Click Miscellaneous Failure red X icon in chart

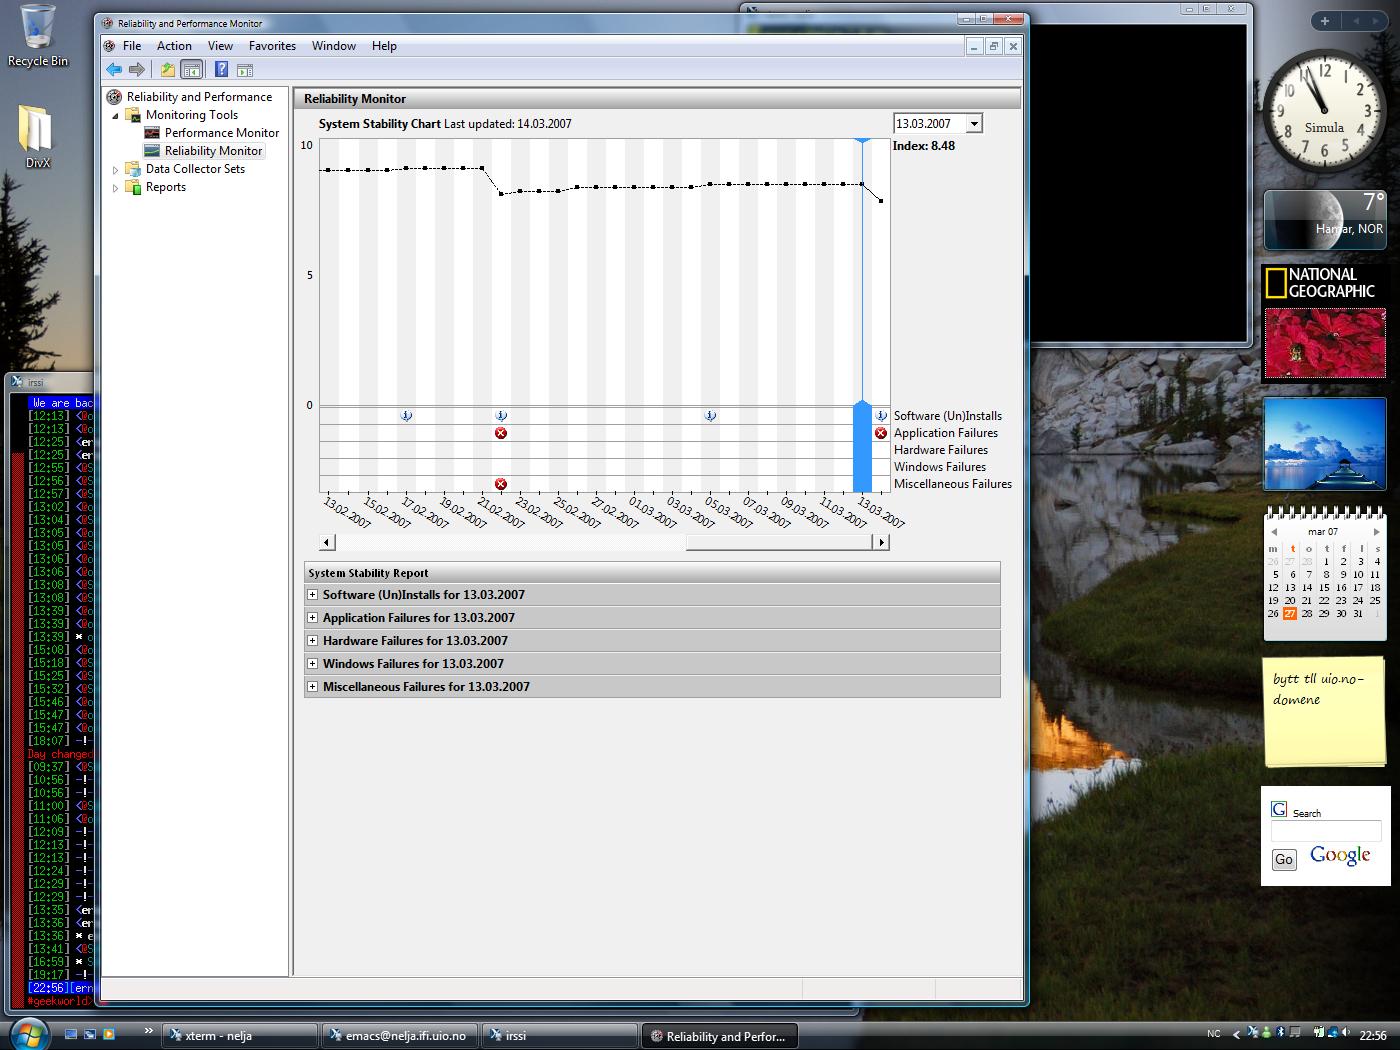pyautogui.click(x=501, y=484)
